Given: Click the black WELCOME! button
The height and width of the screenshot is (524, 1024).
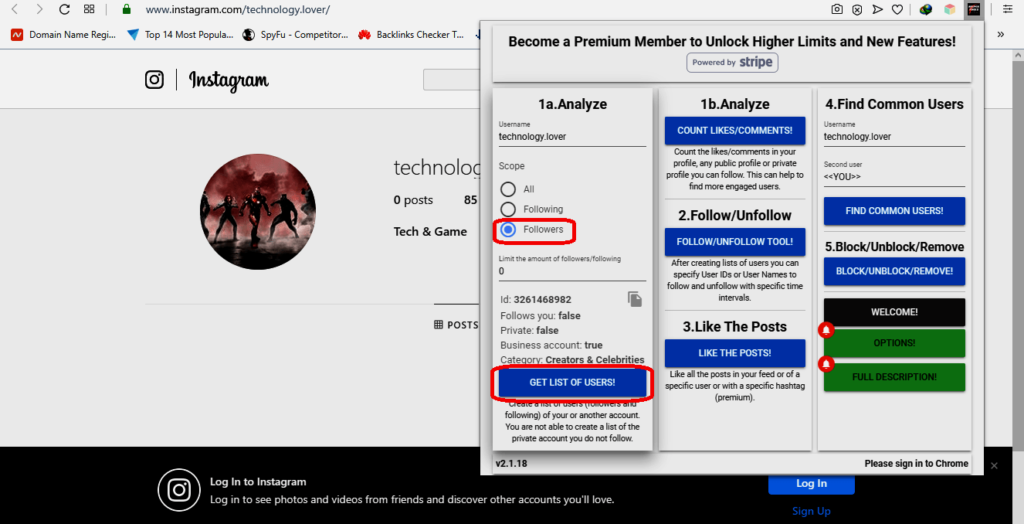Looking at the screenshot, I should tap(894, 312).
